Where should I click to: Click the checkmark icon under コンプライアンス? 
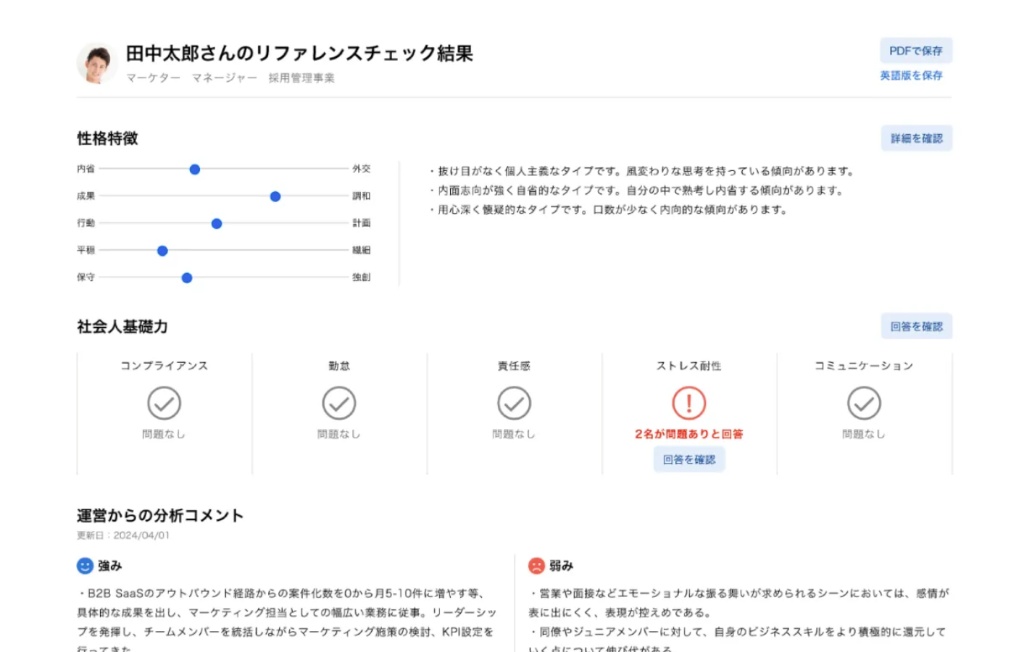click(x=164, y=403)
